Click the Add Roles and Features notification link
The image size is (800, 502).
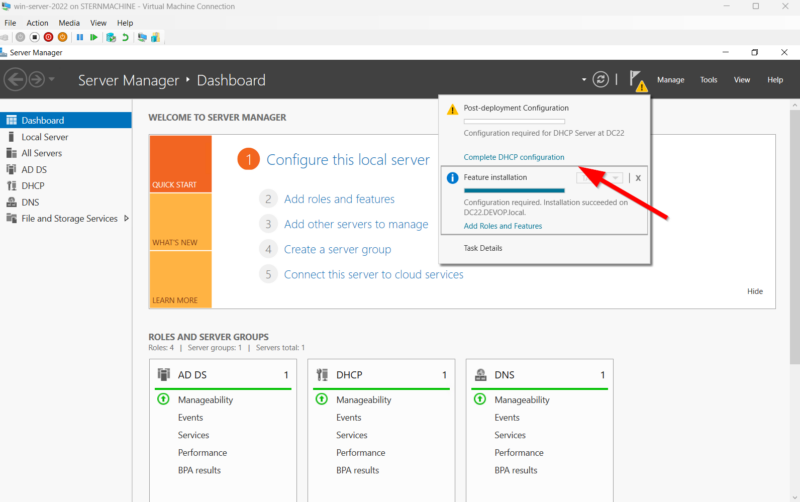pyautogui.click(x=503, y=226)
